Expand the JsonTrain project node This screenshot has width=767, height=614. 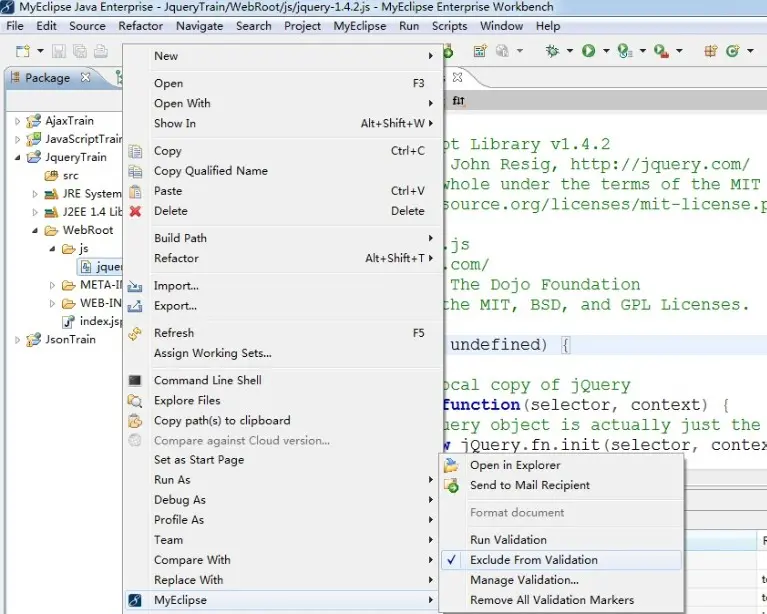pyautogui.click(x=17, y=340)
